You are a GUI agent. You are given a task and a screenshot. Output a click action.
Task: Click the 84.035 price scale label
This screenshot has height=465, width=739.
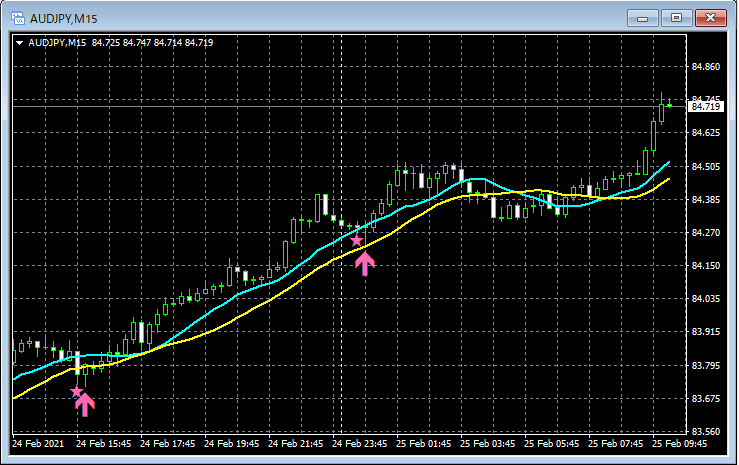click(706, 299)
